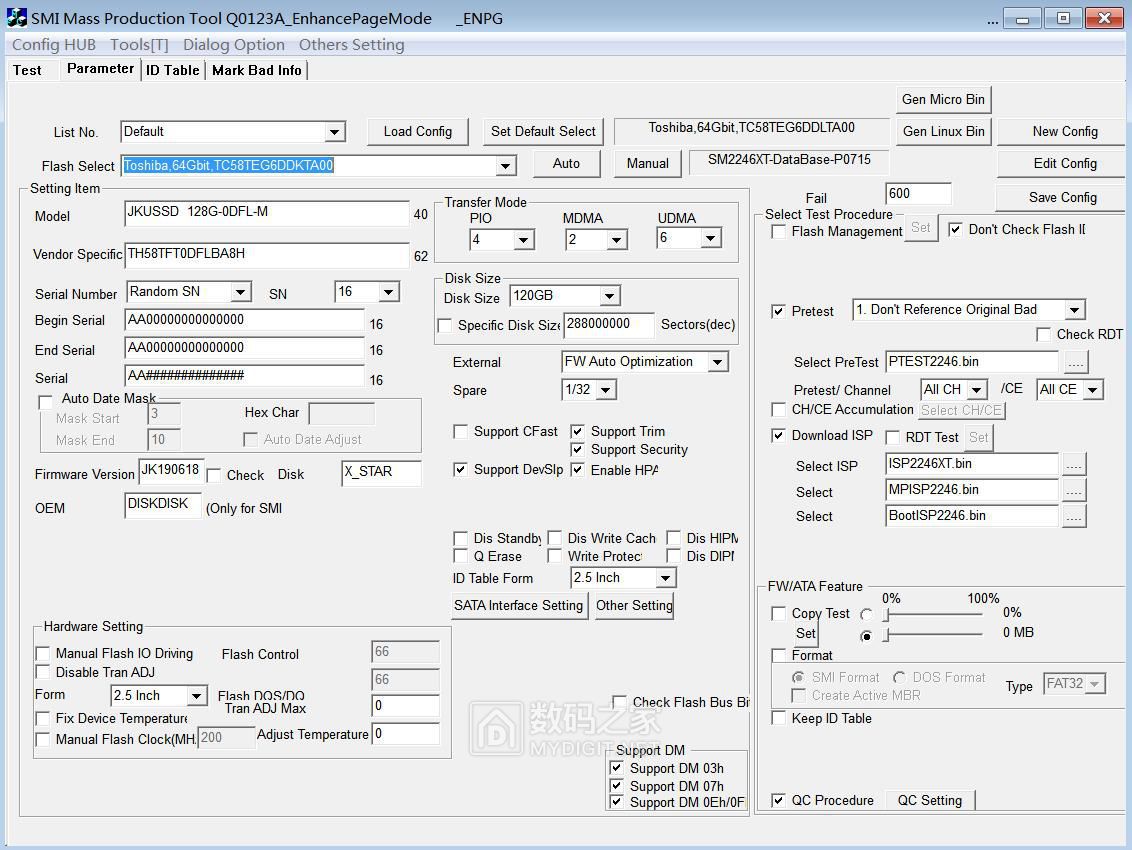Image resolution: width=1132 pixels, height=850 pixels.
Task: Open browse button for BootISP2246.bin
Action: [x=1074, y=516]
